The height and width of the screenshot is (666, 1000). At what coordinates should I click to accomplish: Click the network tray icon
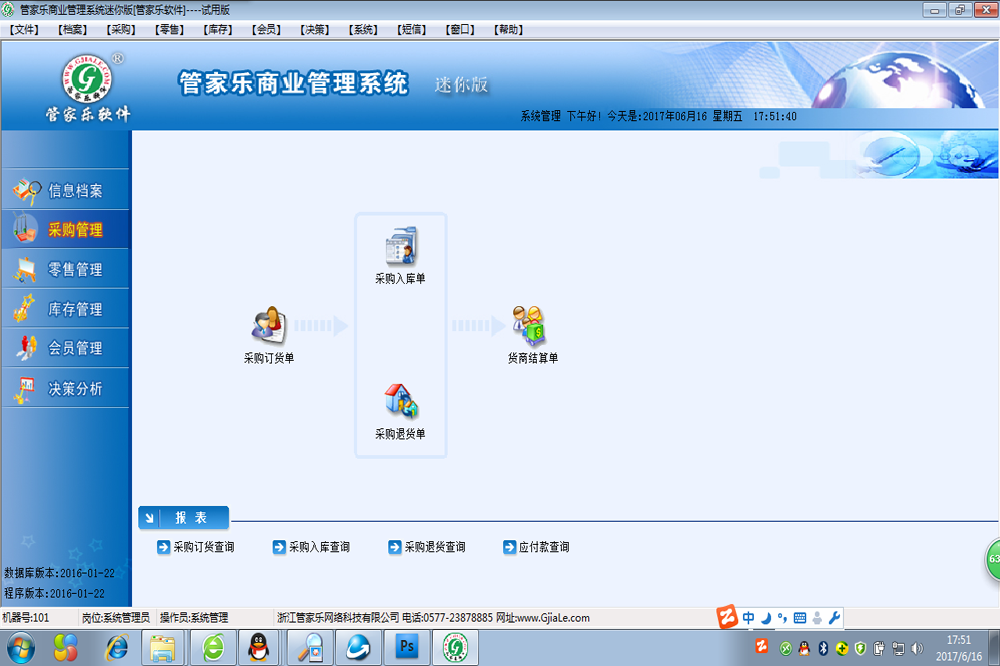click(x=899, y=649)
